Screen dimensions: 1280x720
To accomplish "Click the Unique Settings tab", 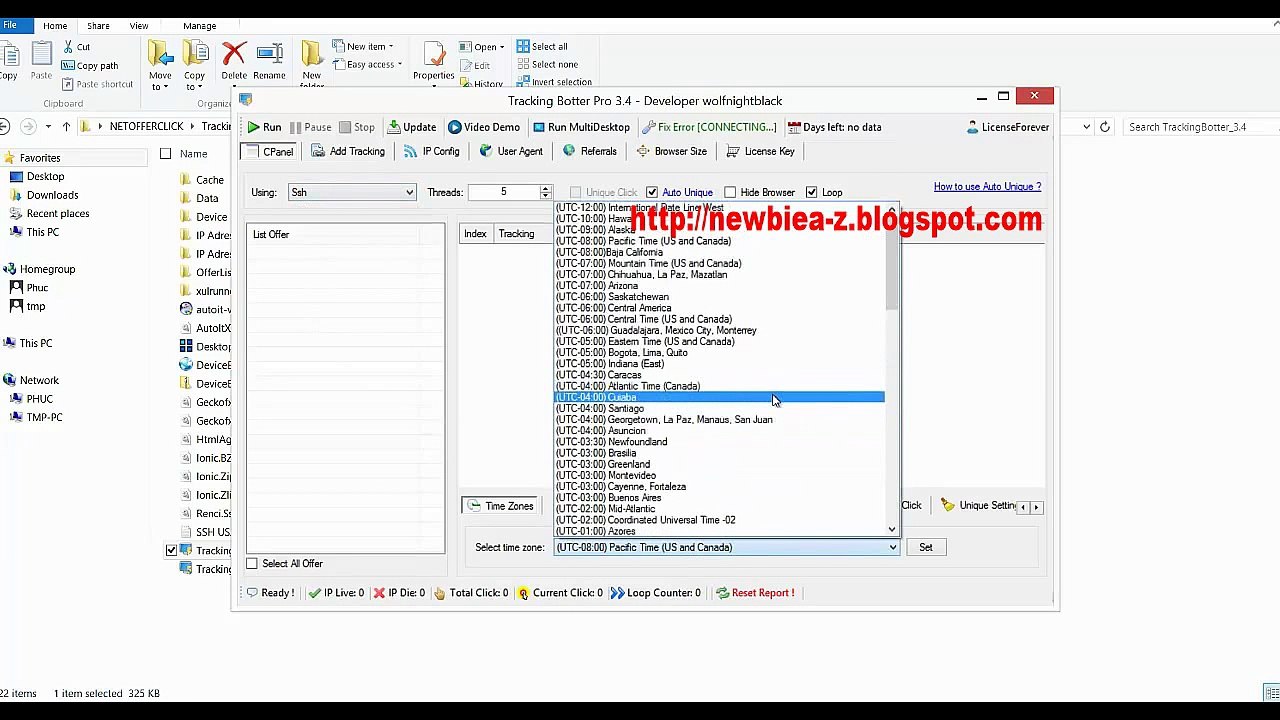I will tap(980, 506).
